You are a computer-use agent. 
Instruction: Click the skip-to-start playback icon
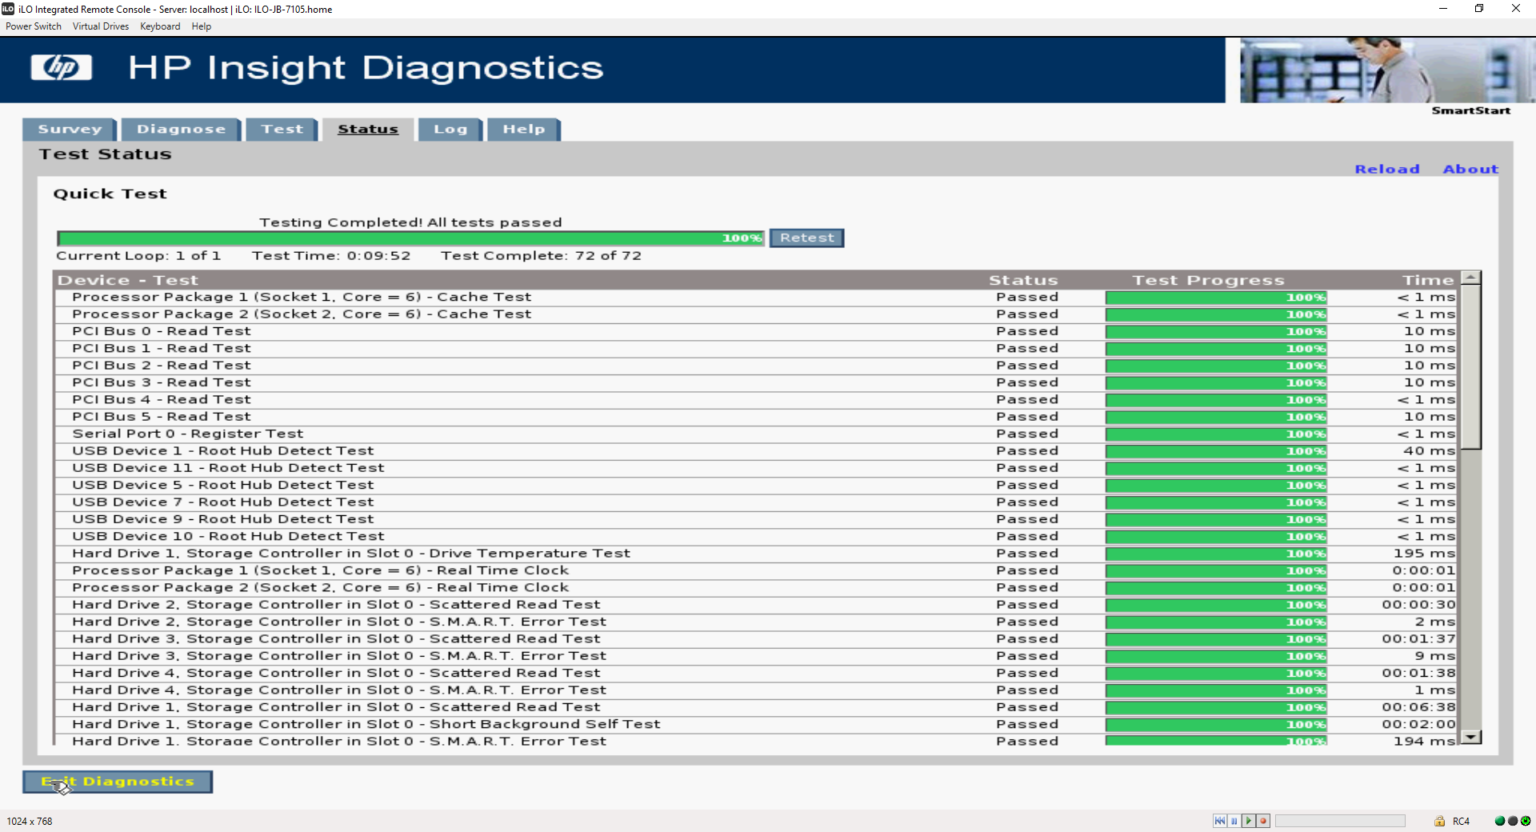[x=1220, y=820]
